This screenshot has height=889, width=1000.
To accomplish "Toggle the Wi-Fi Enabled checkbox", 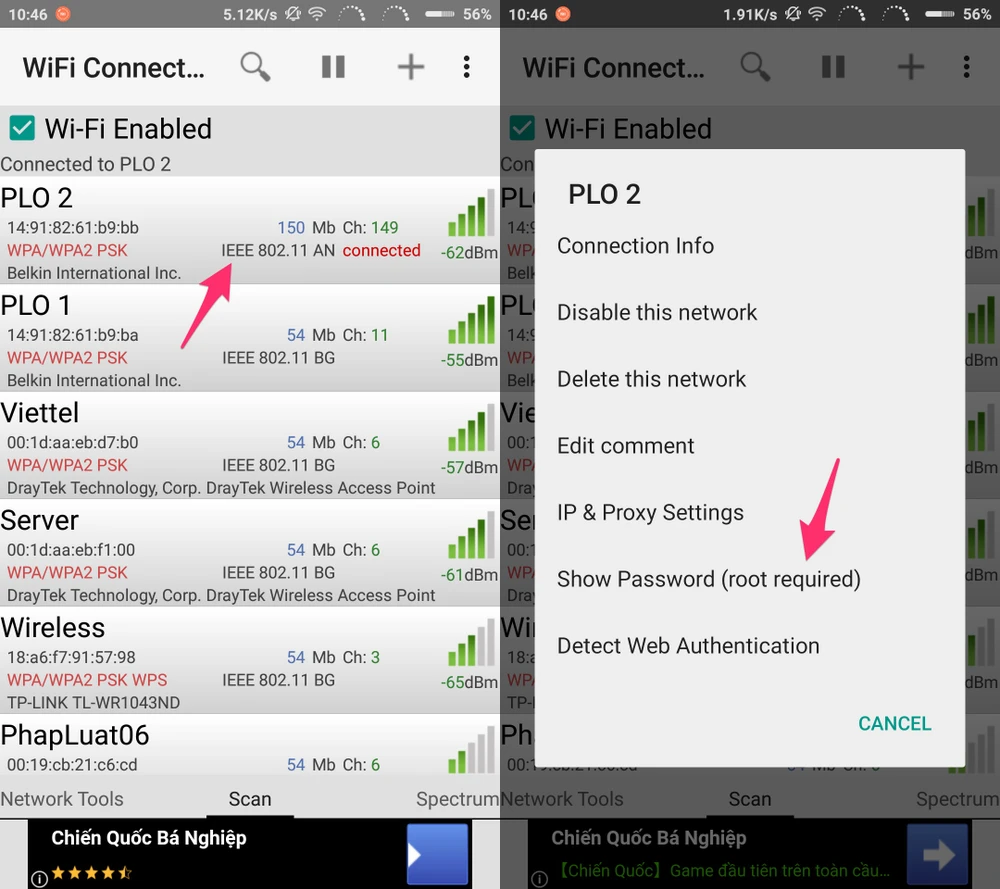I will tap(22, 128).
